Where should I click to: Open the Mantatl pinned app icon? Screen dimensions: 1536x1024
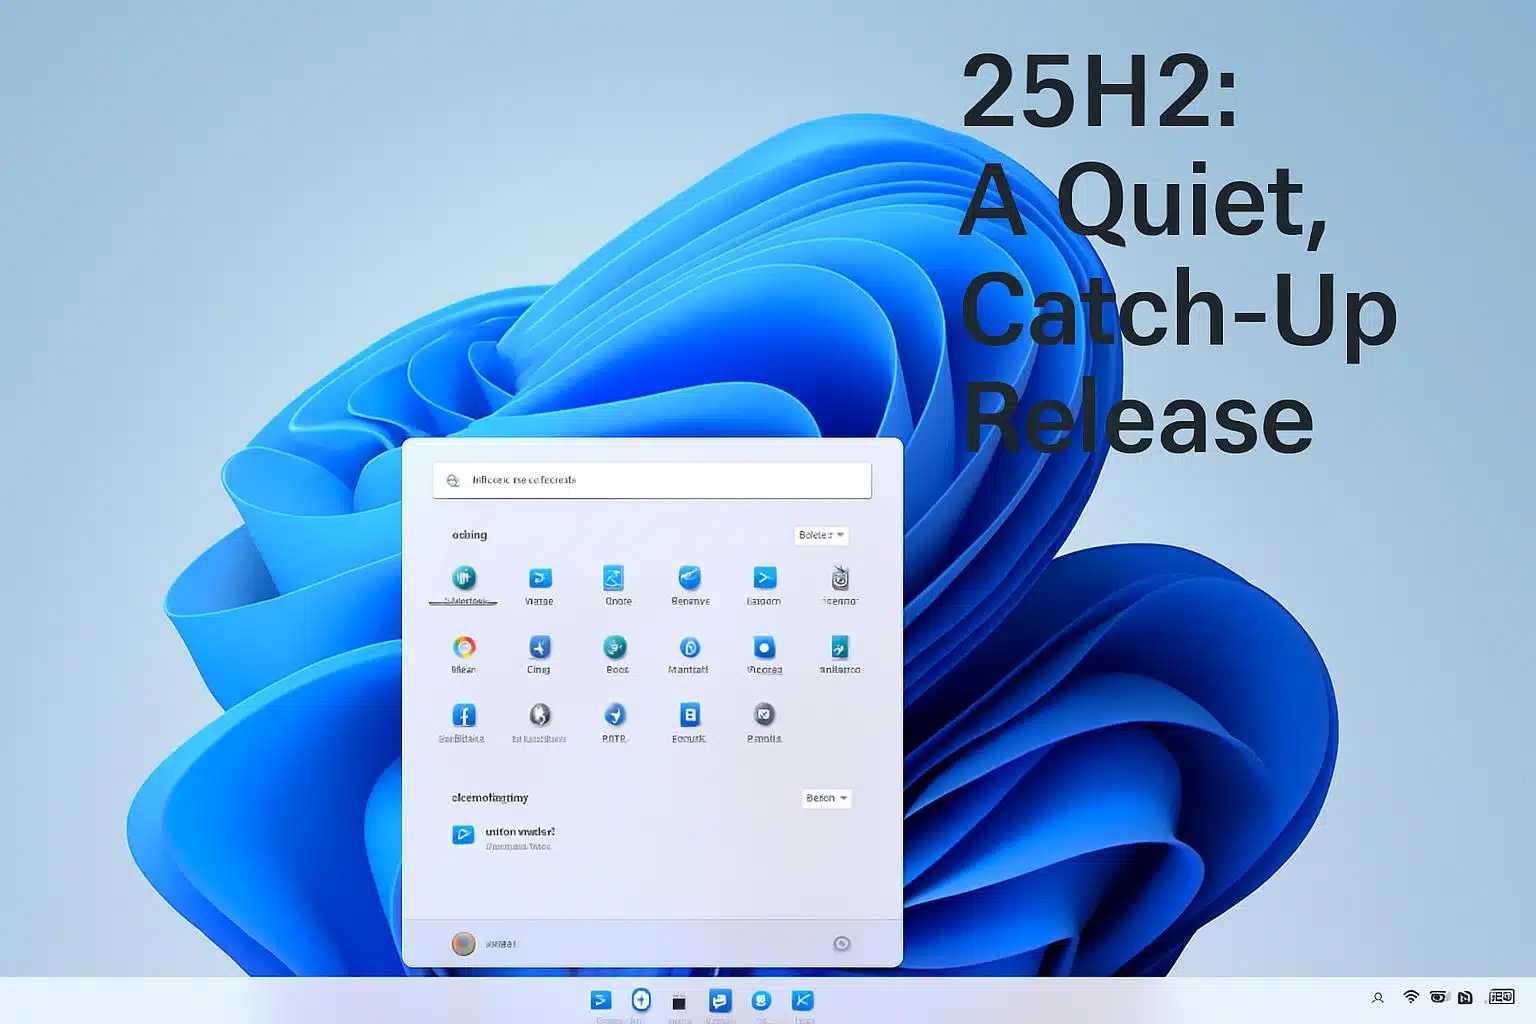(690, 647)
